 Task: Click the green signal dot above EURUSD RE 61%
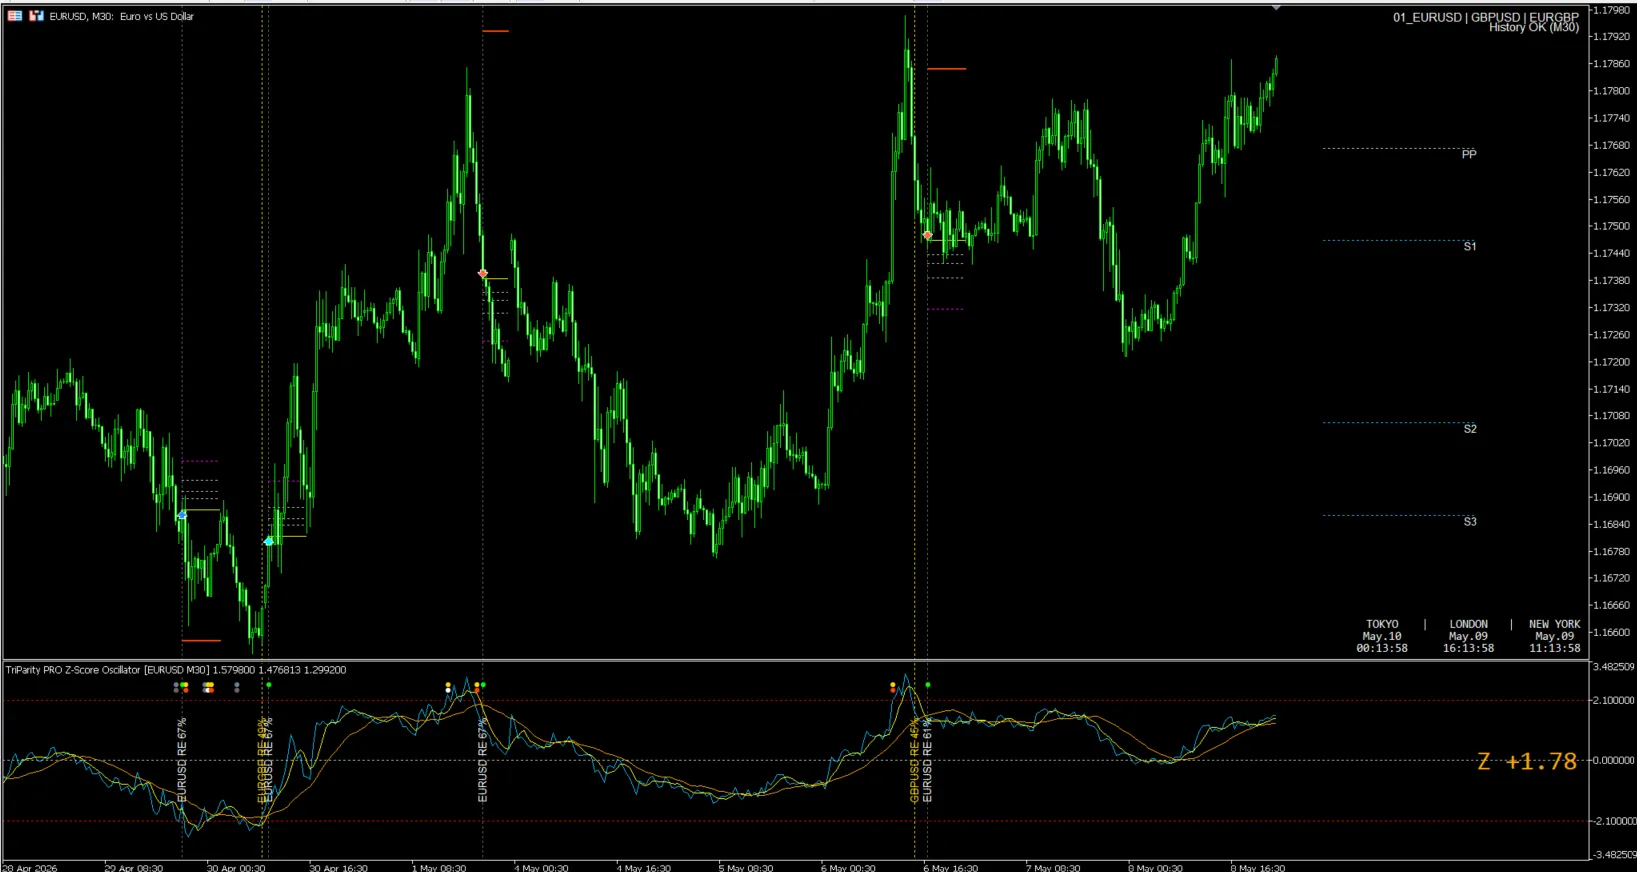[928, 685]
